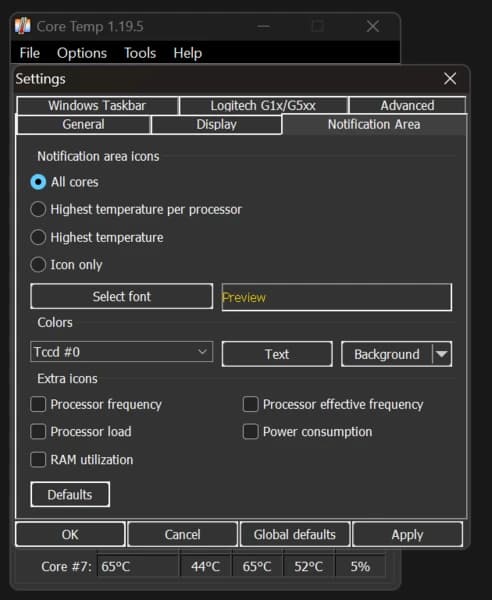Confirm settings with the OK button
The image size is (492, 600).
click(x=70, y=534)
